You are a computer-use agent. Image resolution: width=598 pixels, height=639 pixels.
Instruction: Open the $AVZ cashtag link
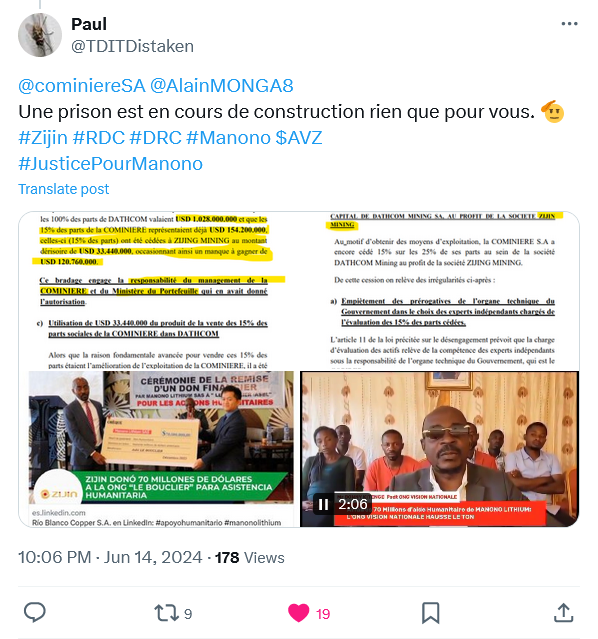299,138
